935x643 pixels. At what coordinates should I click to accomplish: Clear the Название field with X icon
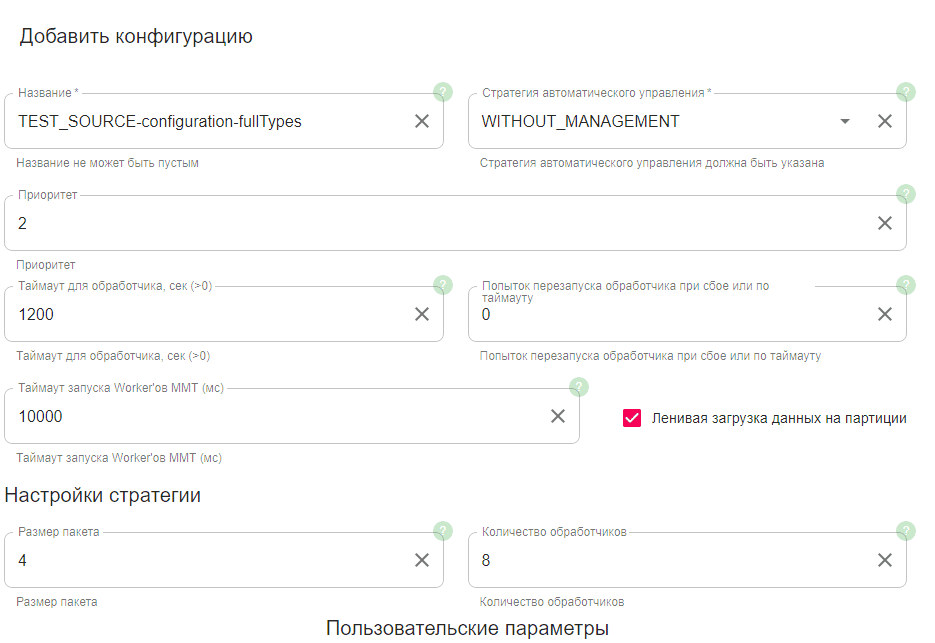coord(422,121)
